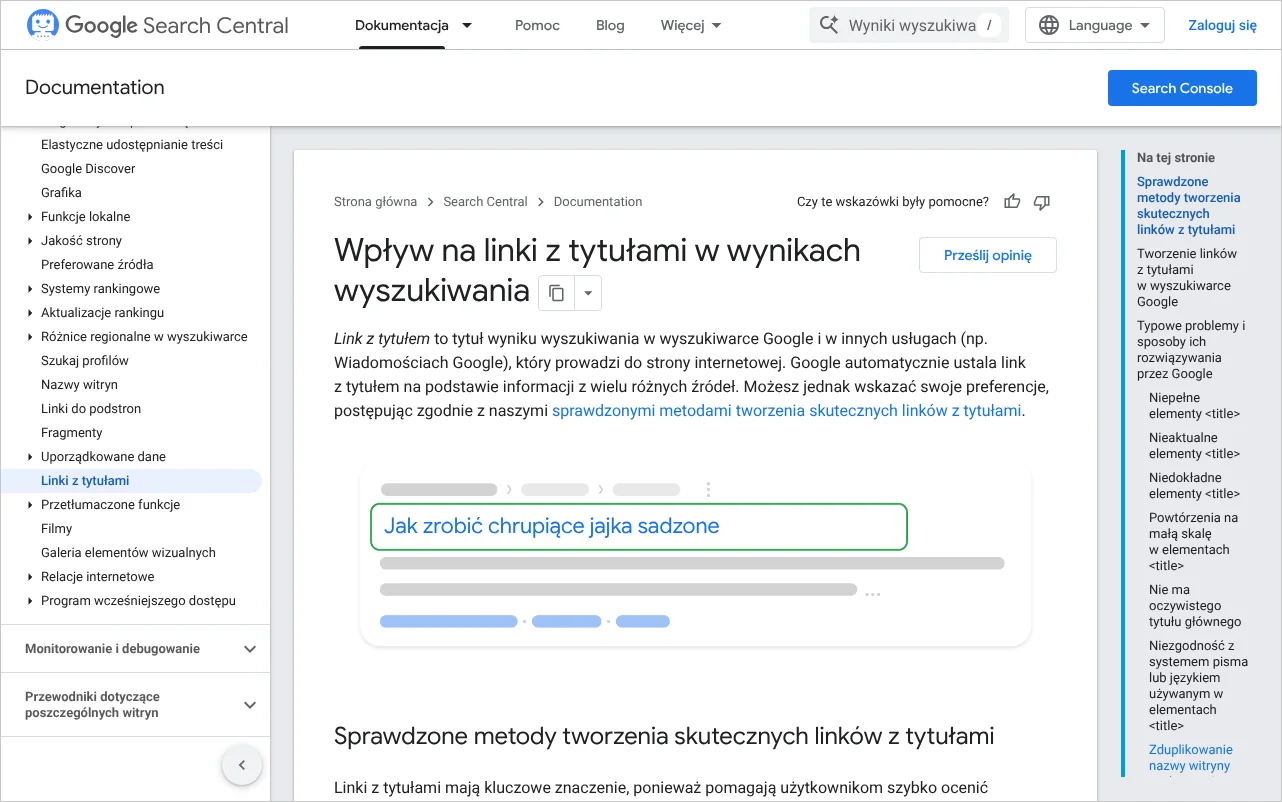This screenshot has height=802, width=1282.
Task: Jump to Typowe problemy i sposoby section
Action: [x=1191, y=350]
